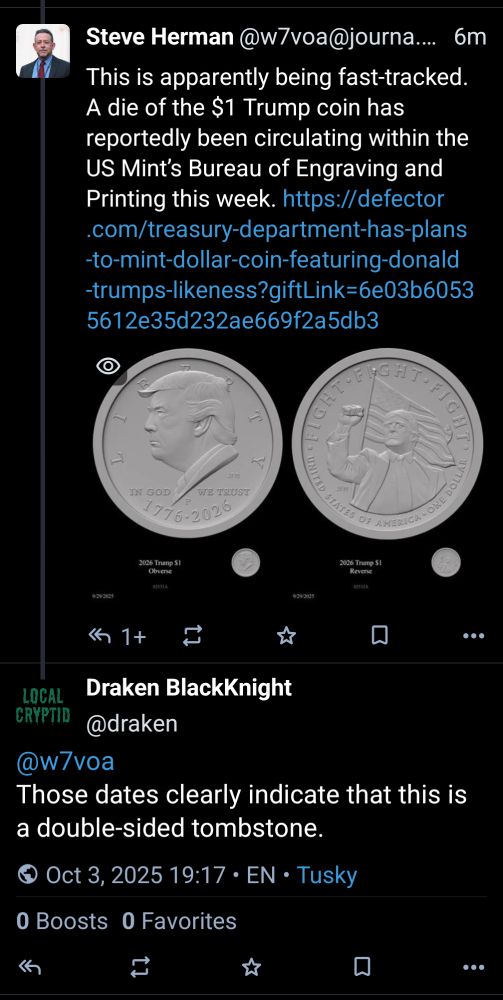503x1000 pixels.
Task: Open the Tusky client link
Action: pos(327,874)
